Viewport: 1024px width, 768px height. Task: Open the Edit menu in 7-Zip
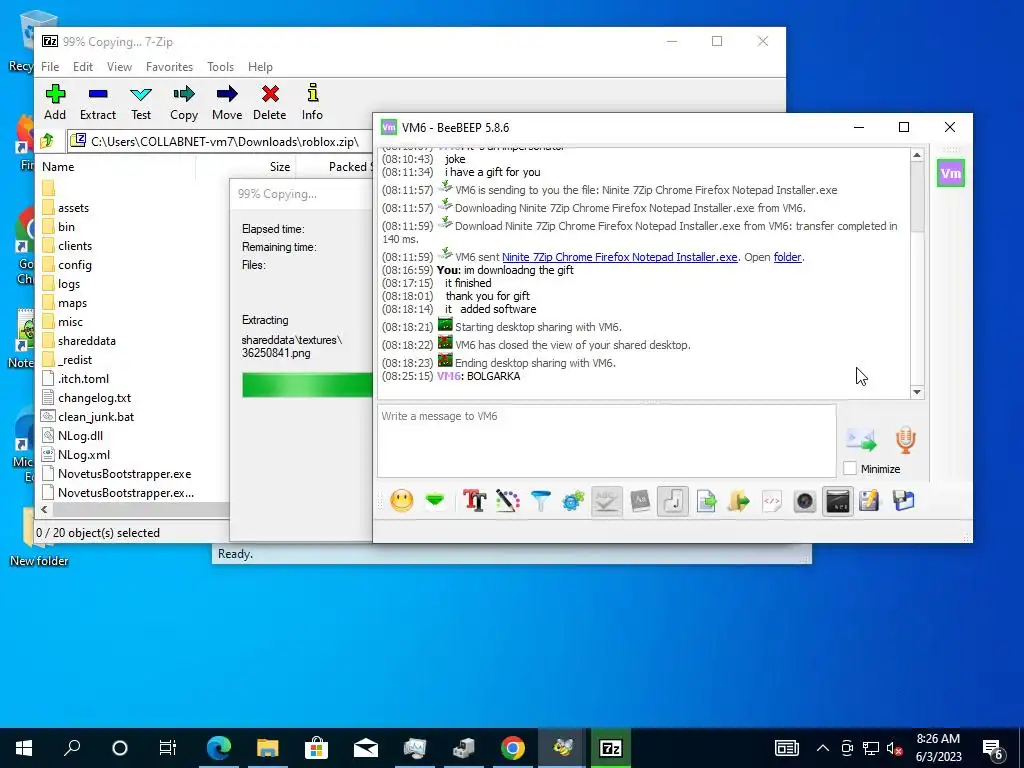(83, 67)
